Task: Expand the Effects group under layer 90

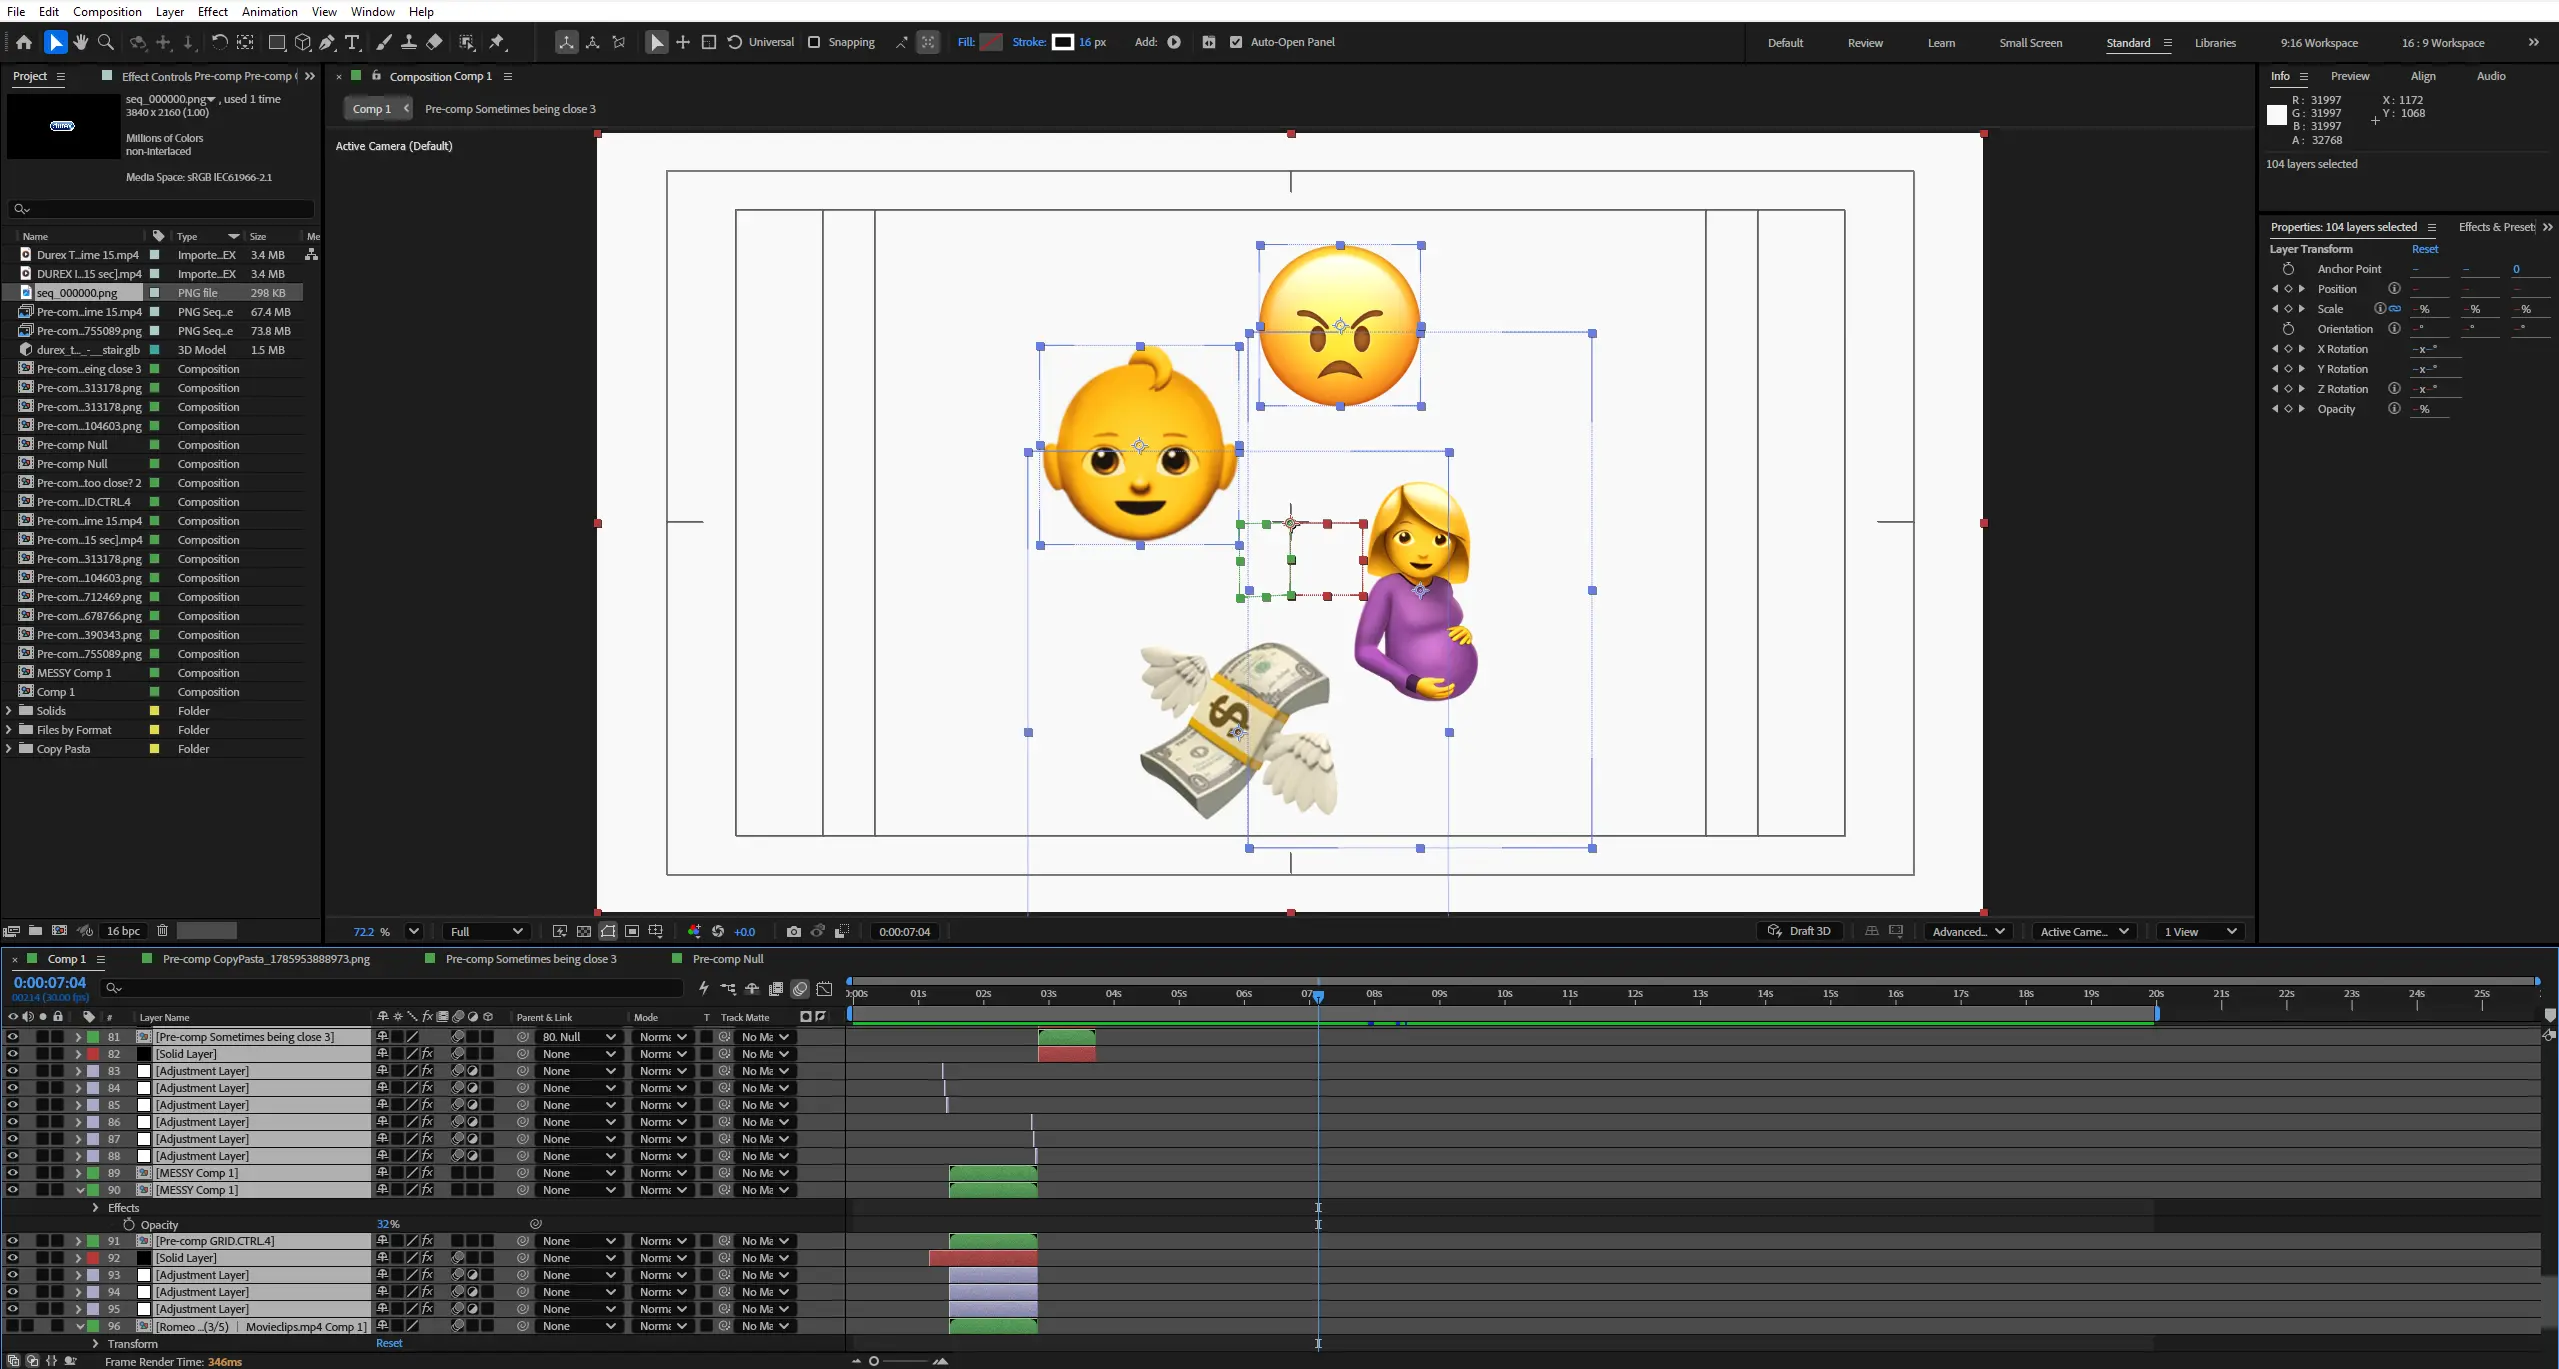Action: pos(96,1208)
